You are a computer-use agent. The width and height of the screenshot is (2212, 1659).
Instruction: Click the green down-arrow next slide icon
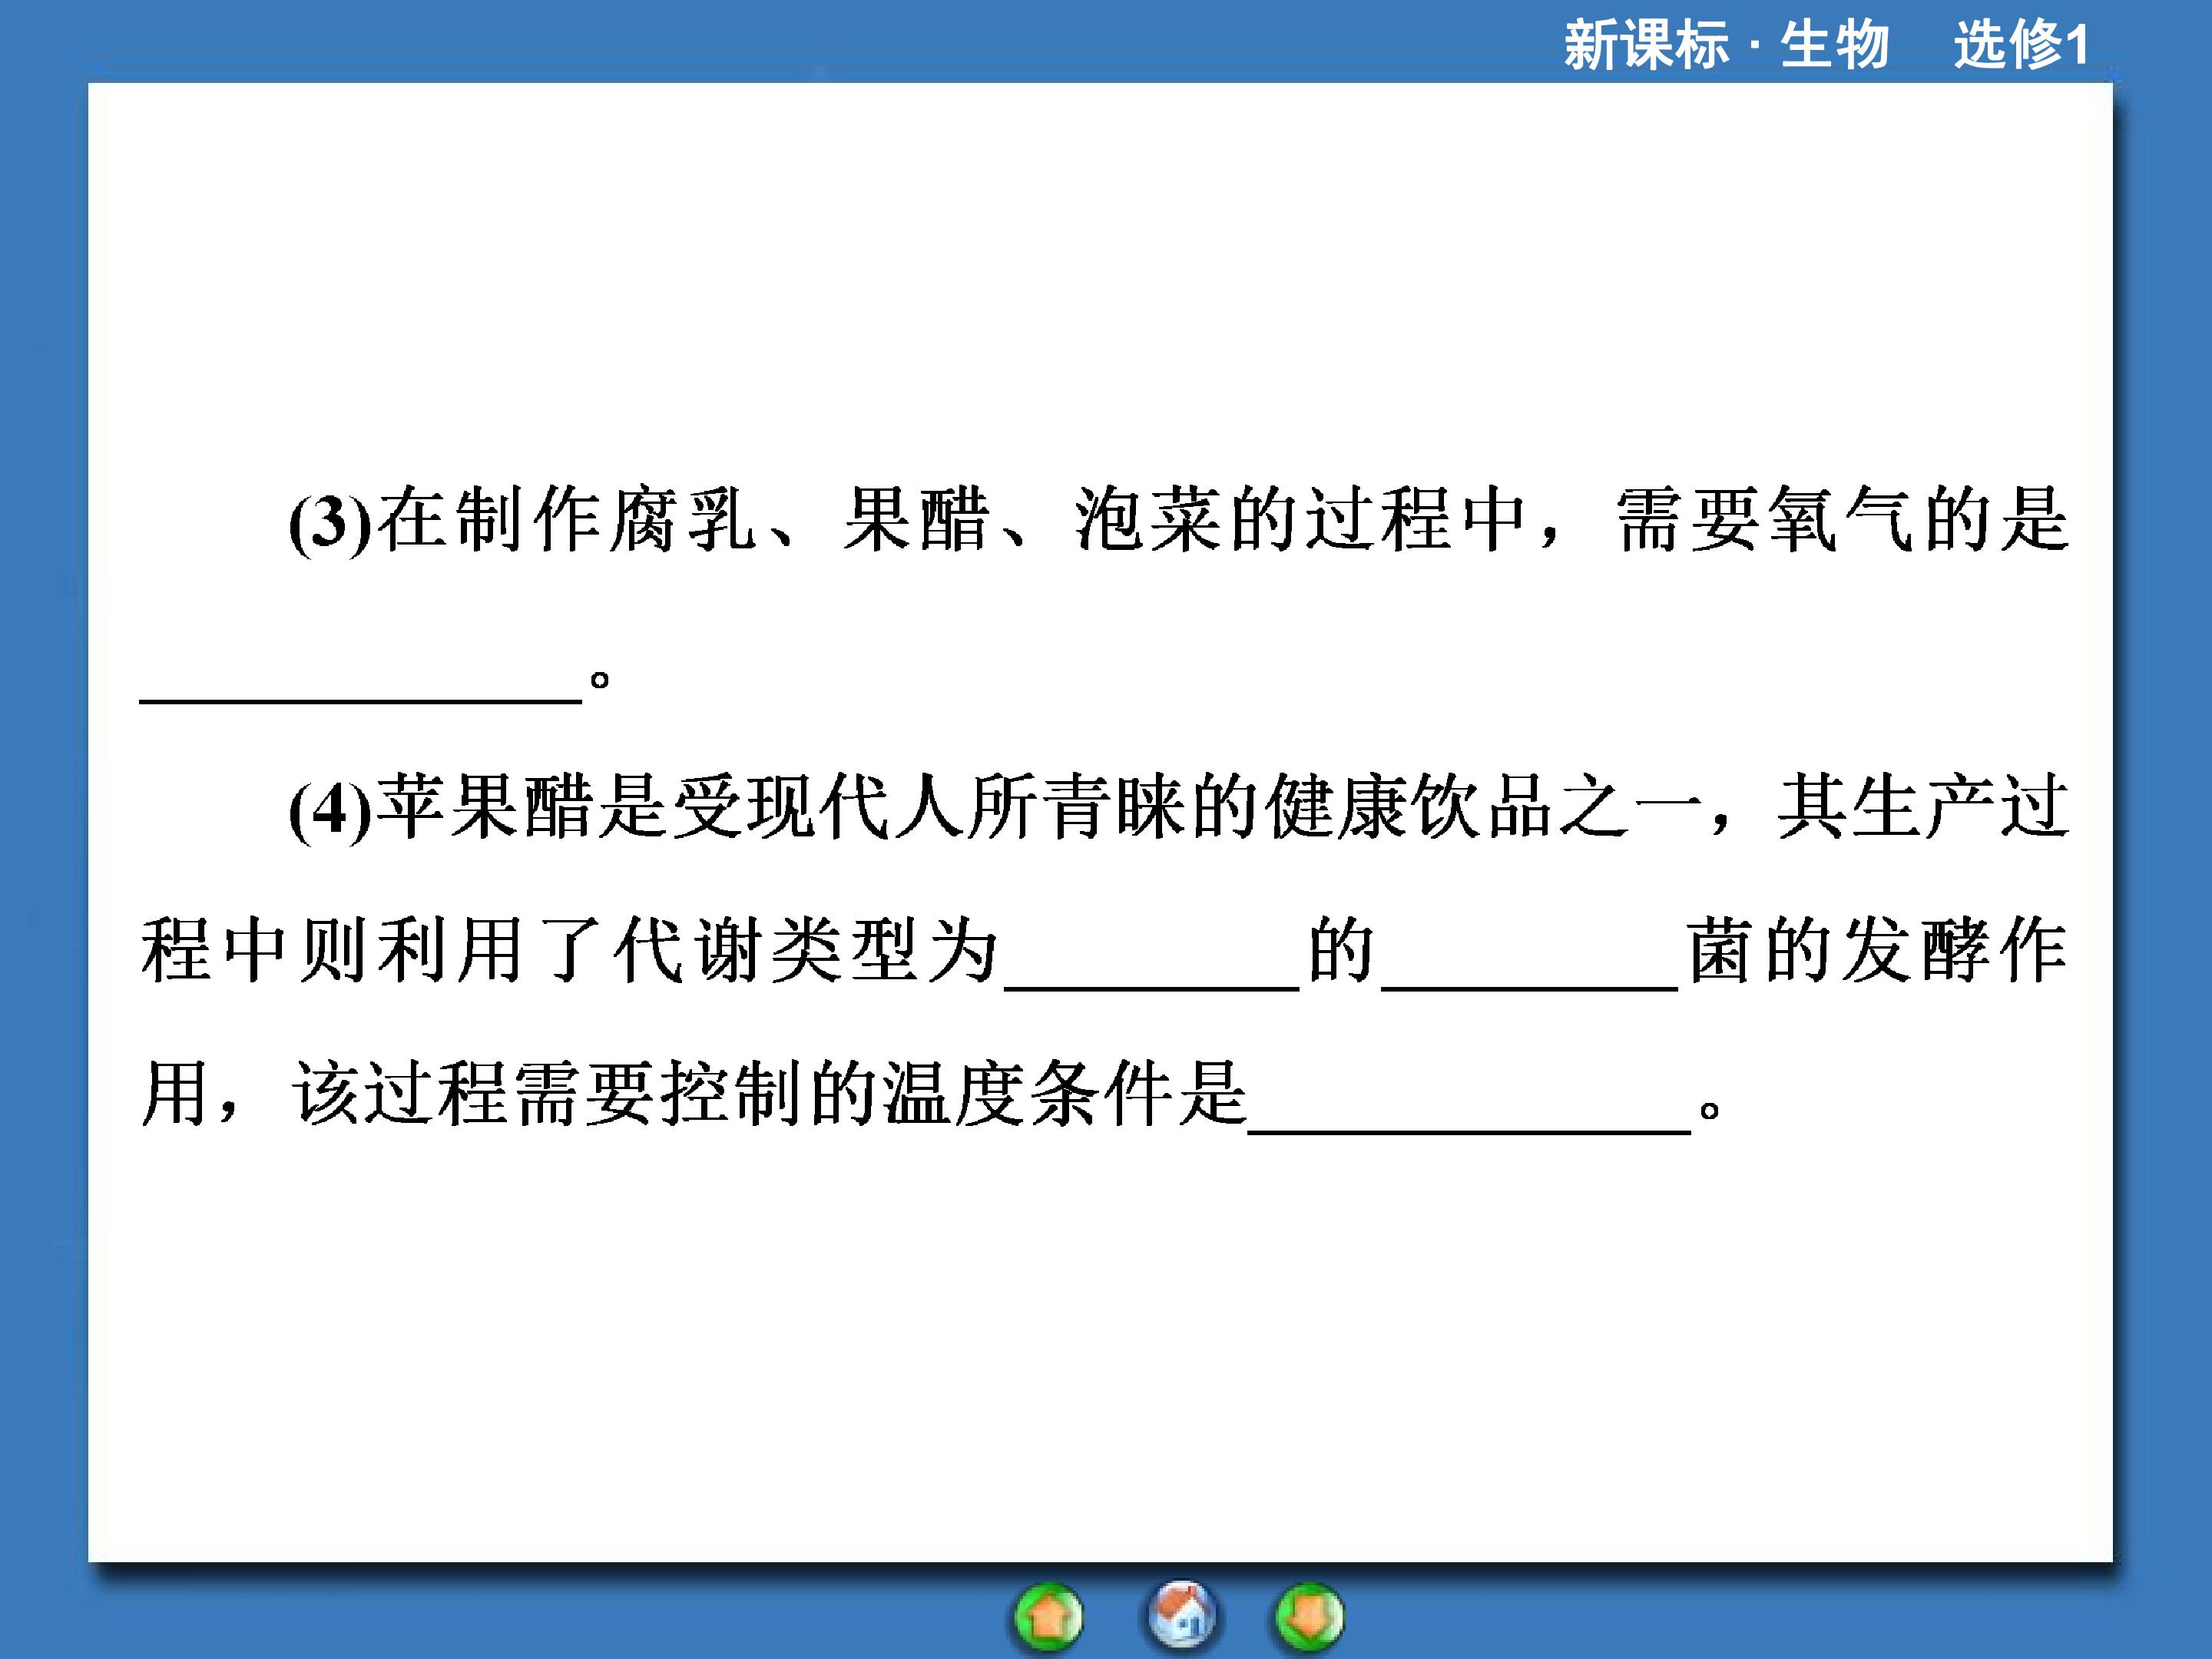pos(1309,1616)
